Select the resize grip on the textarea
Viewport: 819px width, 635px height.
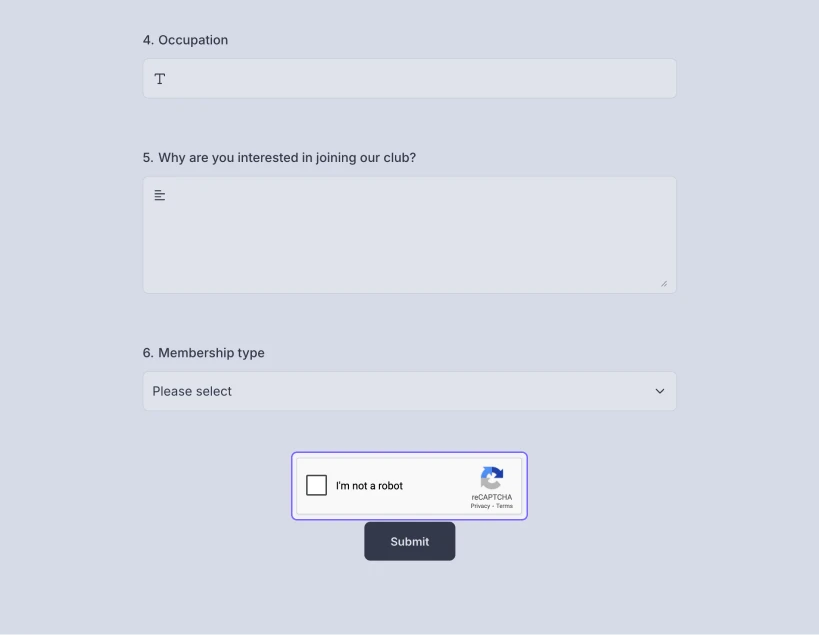click(663, 282)
